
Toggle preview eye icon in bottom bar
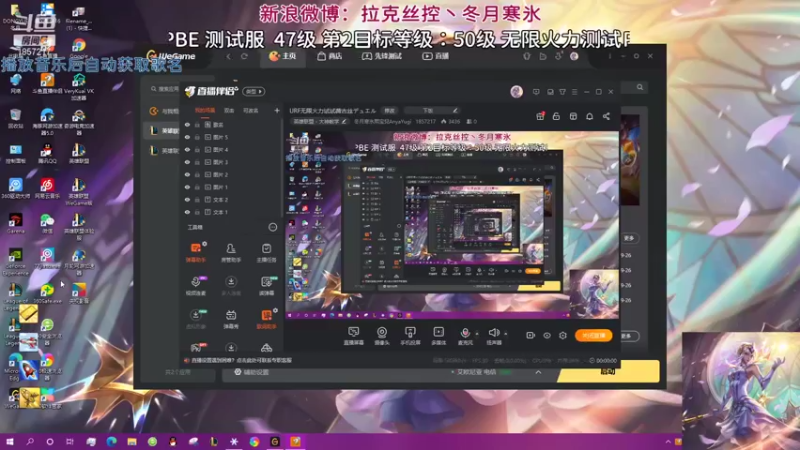(x=546, y=335)
